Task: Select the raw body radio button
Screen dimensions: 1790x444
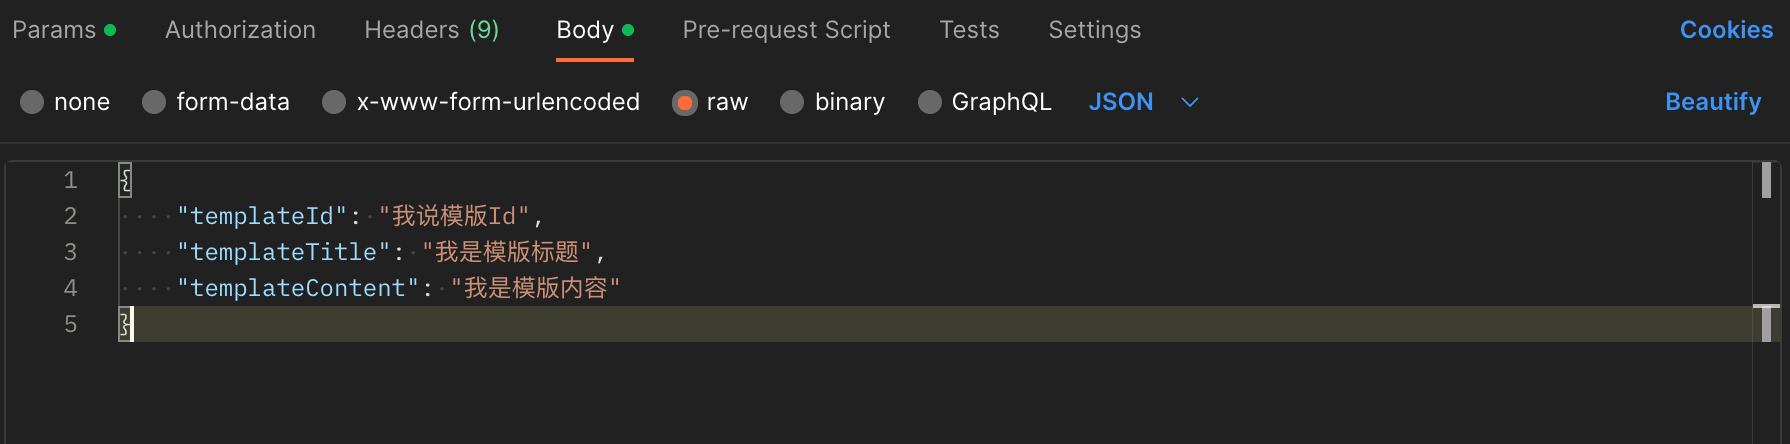Action: coord(685,102)
